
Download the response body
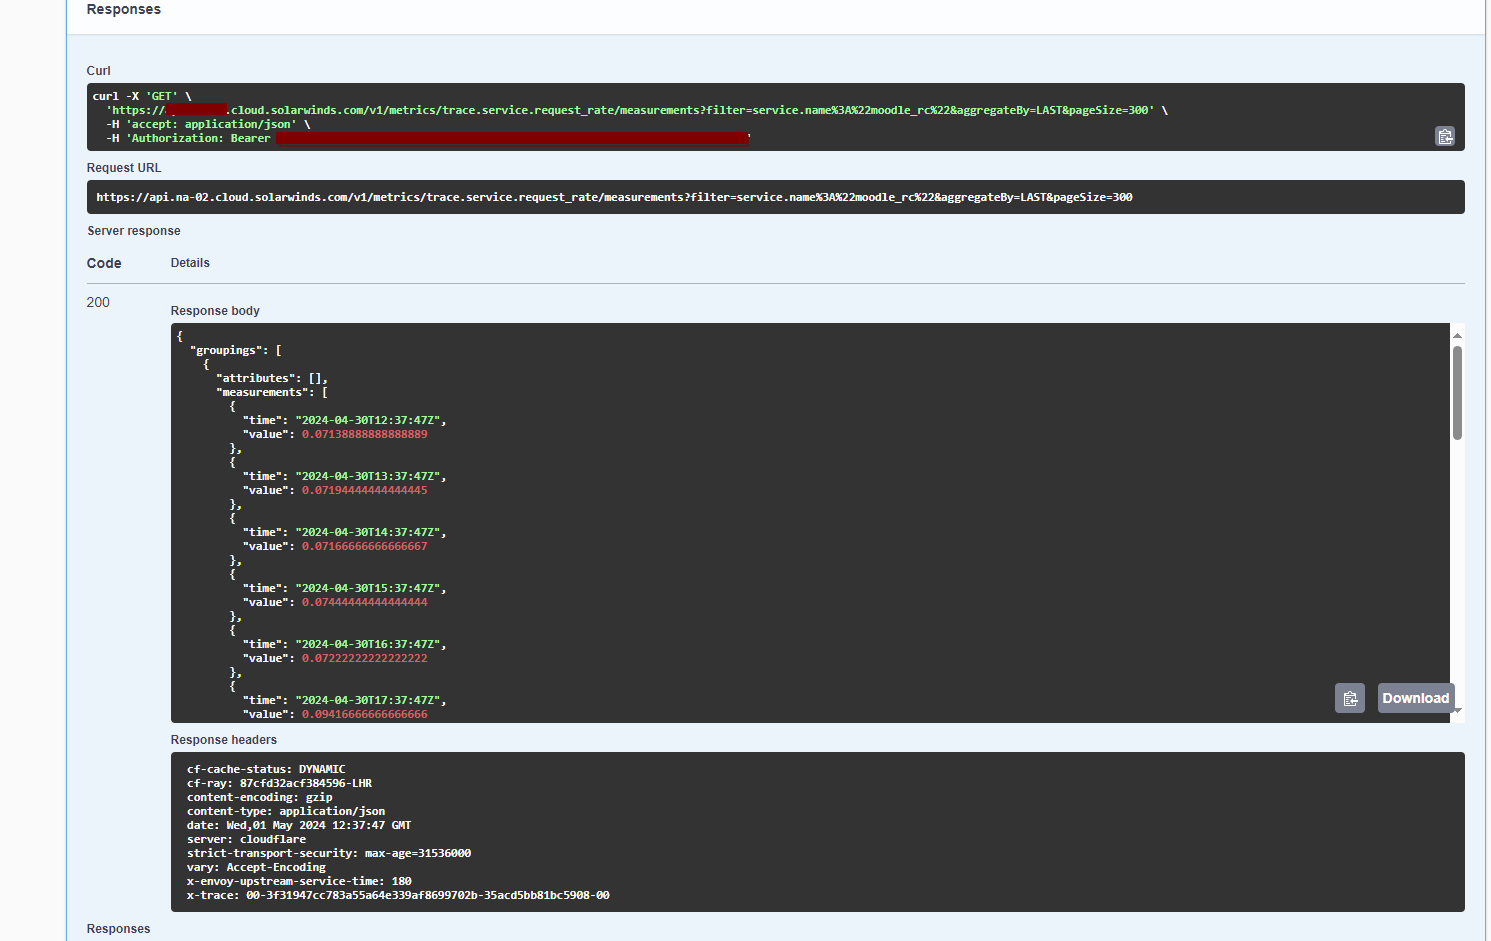pyautogui.click(x=1416, y=698)
